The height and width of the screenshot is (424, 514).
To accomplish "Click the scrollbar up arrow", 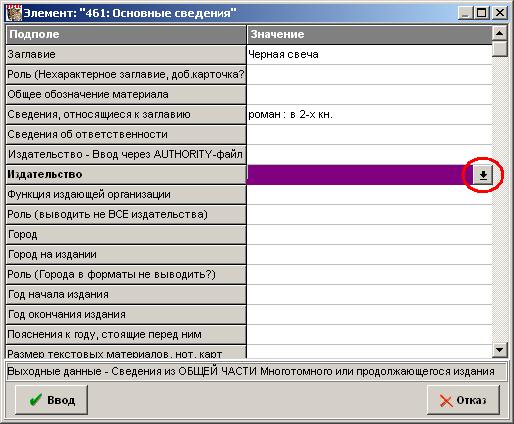I will (x=499, y=33).
